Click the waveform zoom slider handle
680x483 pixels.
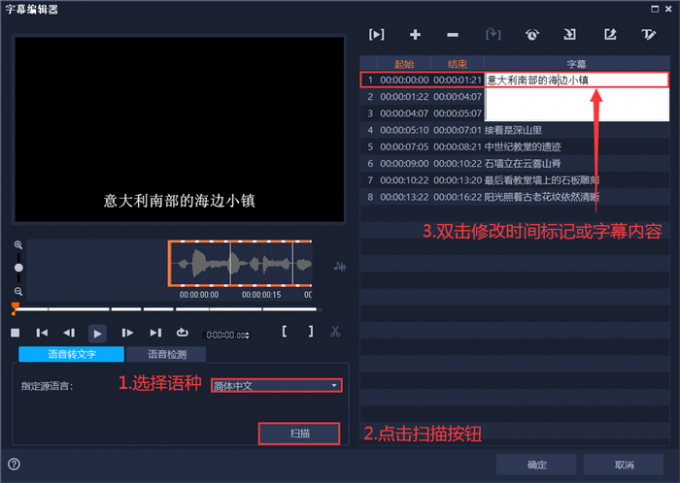19,268
